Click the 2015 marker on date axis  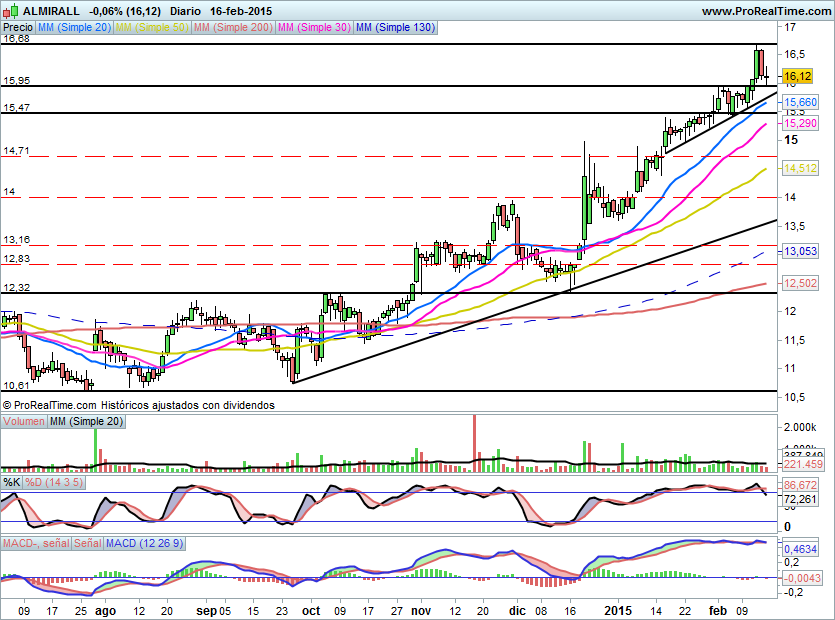point(620,609)
